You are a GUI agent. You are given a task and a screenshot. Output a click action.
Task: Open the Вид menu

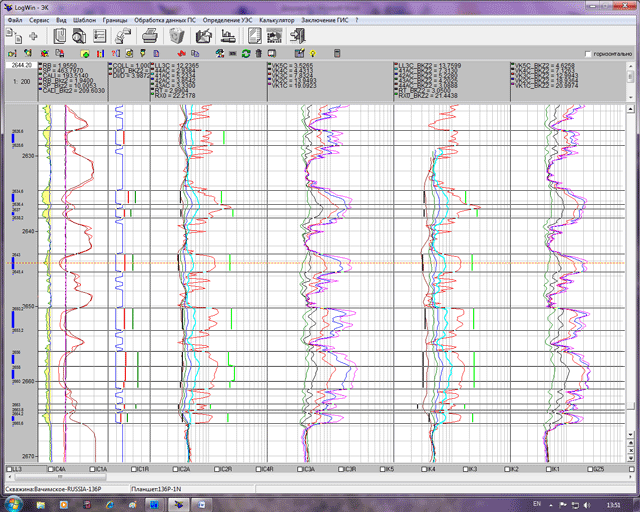coord(61,20)
